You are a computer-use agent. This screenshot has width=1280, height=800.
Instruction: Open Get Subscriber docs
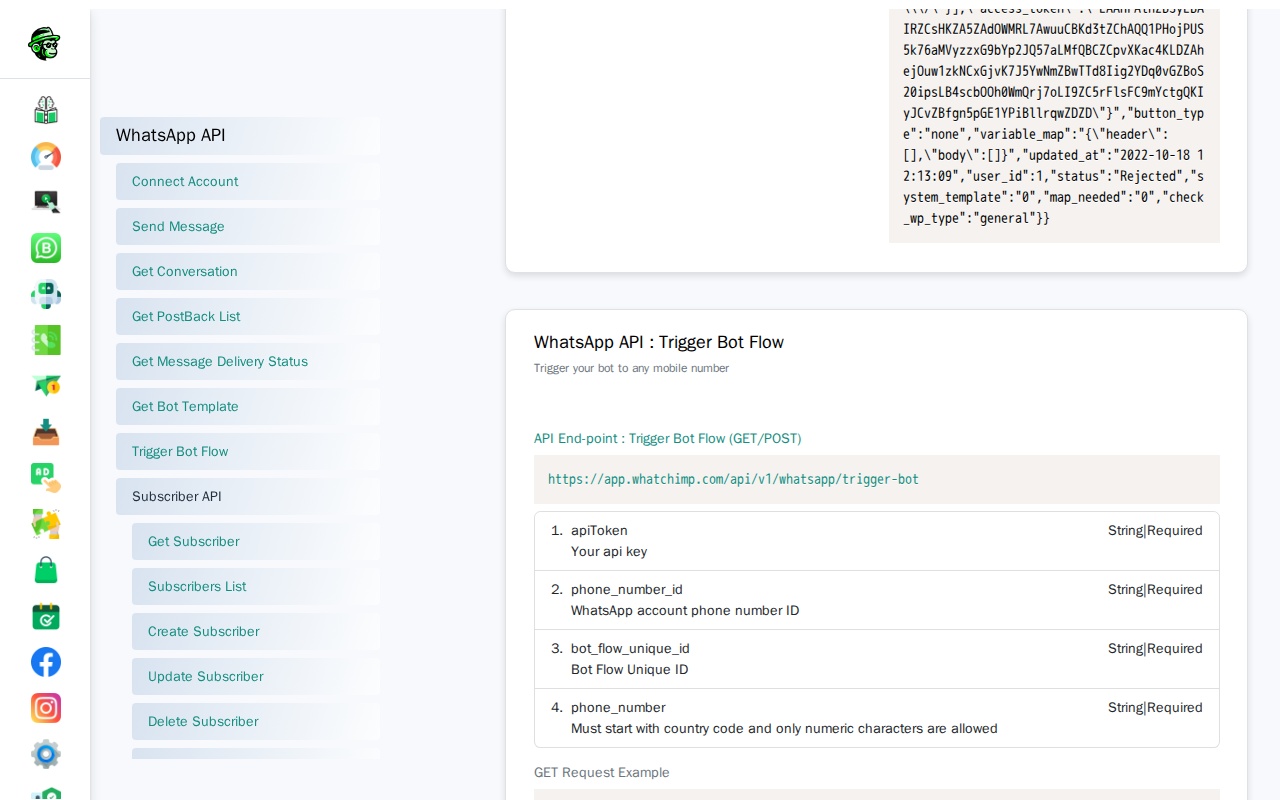256,542
